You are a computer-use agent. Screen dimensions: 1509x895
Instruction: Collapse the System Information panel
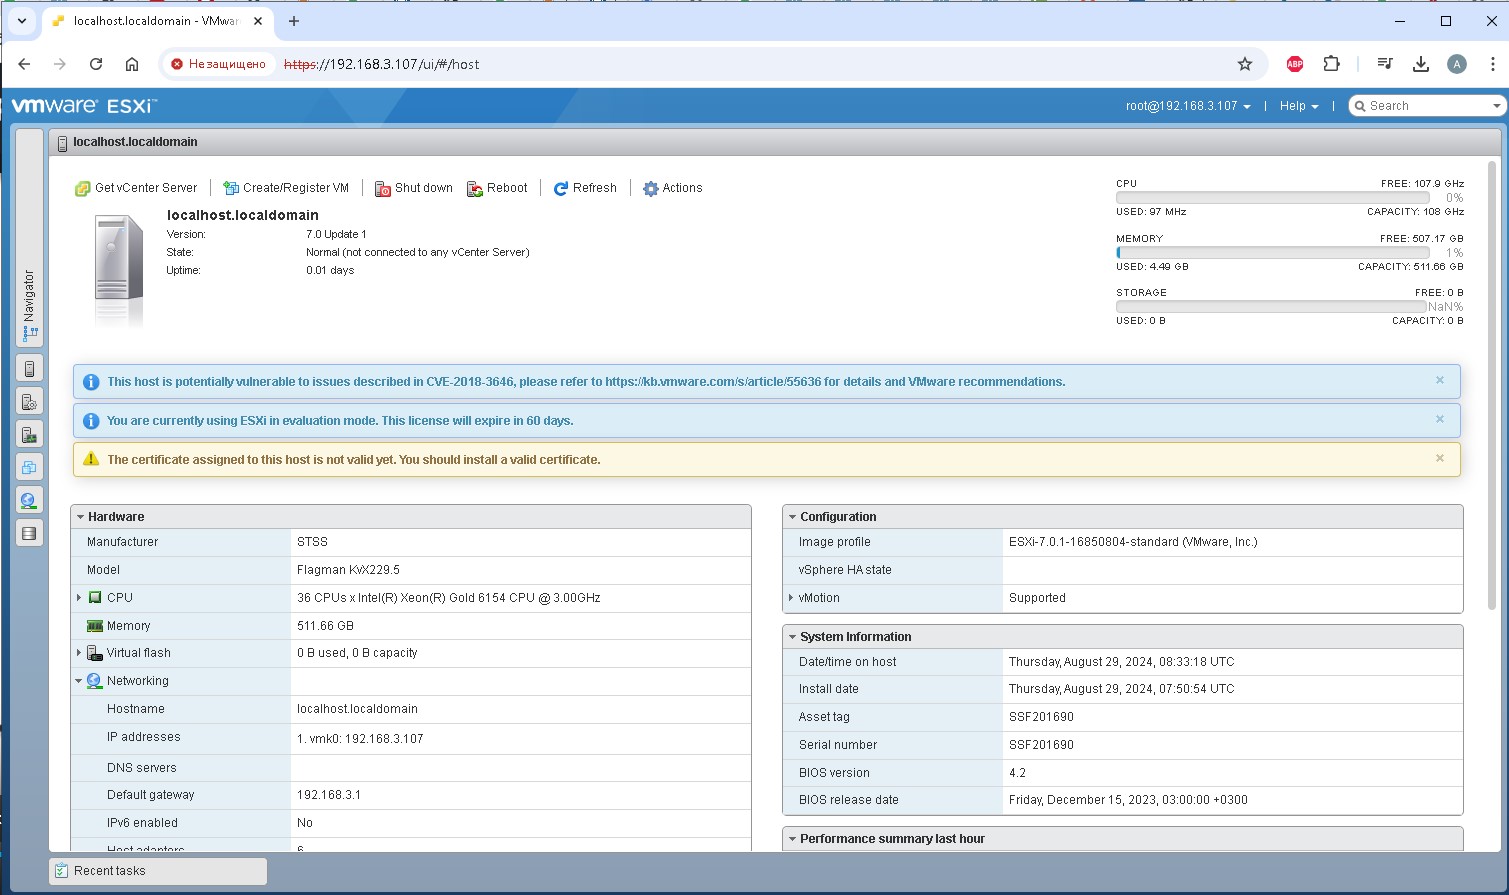tap(792, 637)
